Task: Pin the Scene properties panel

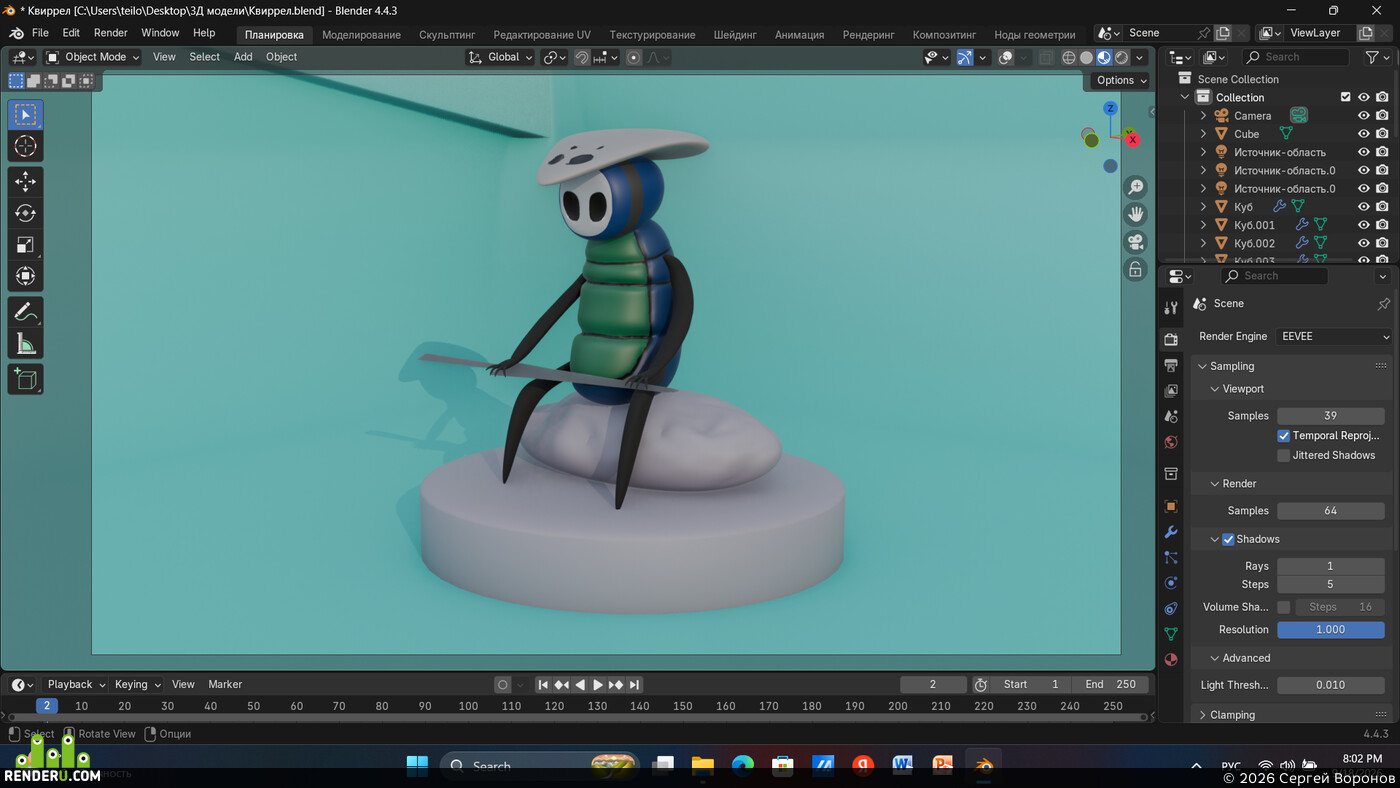Action: pos(1384,304)
